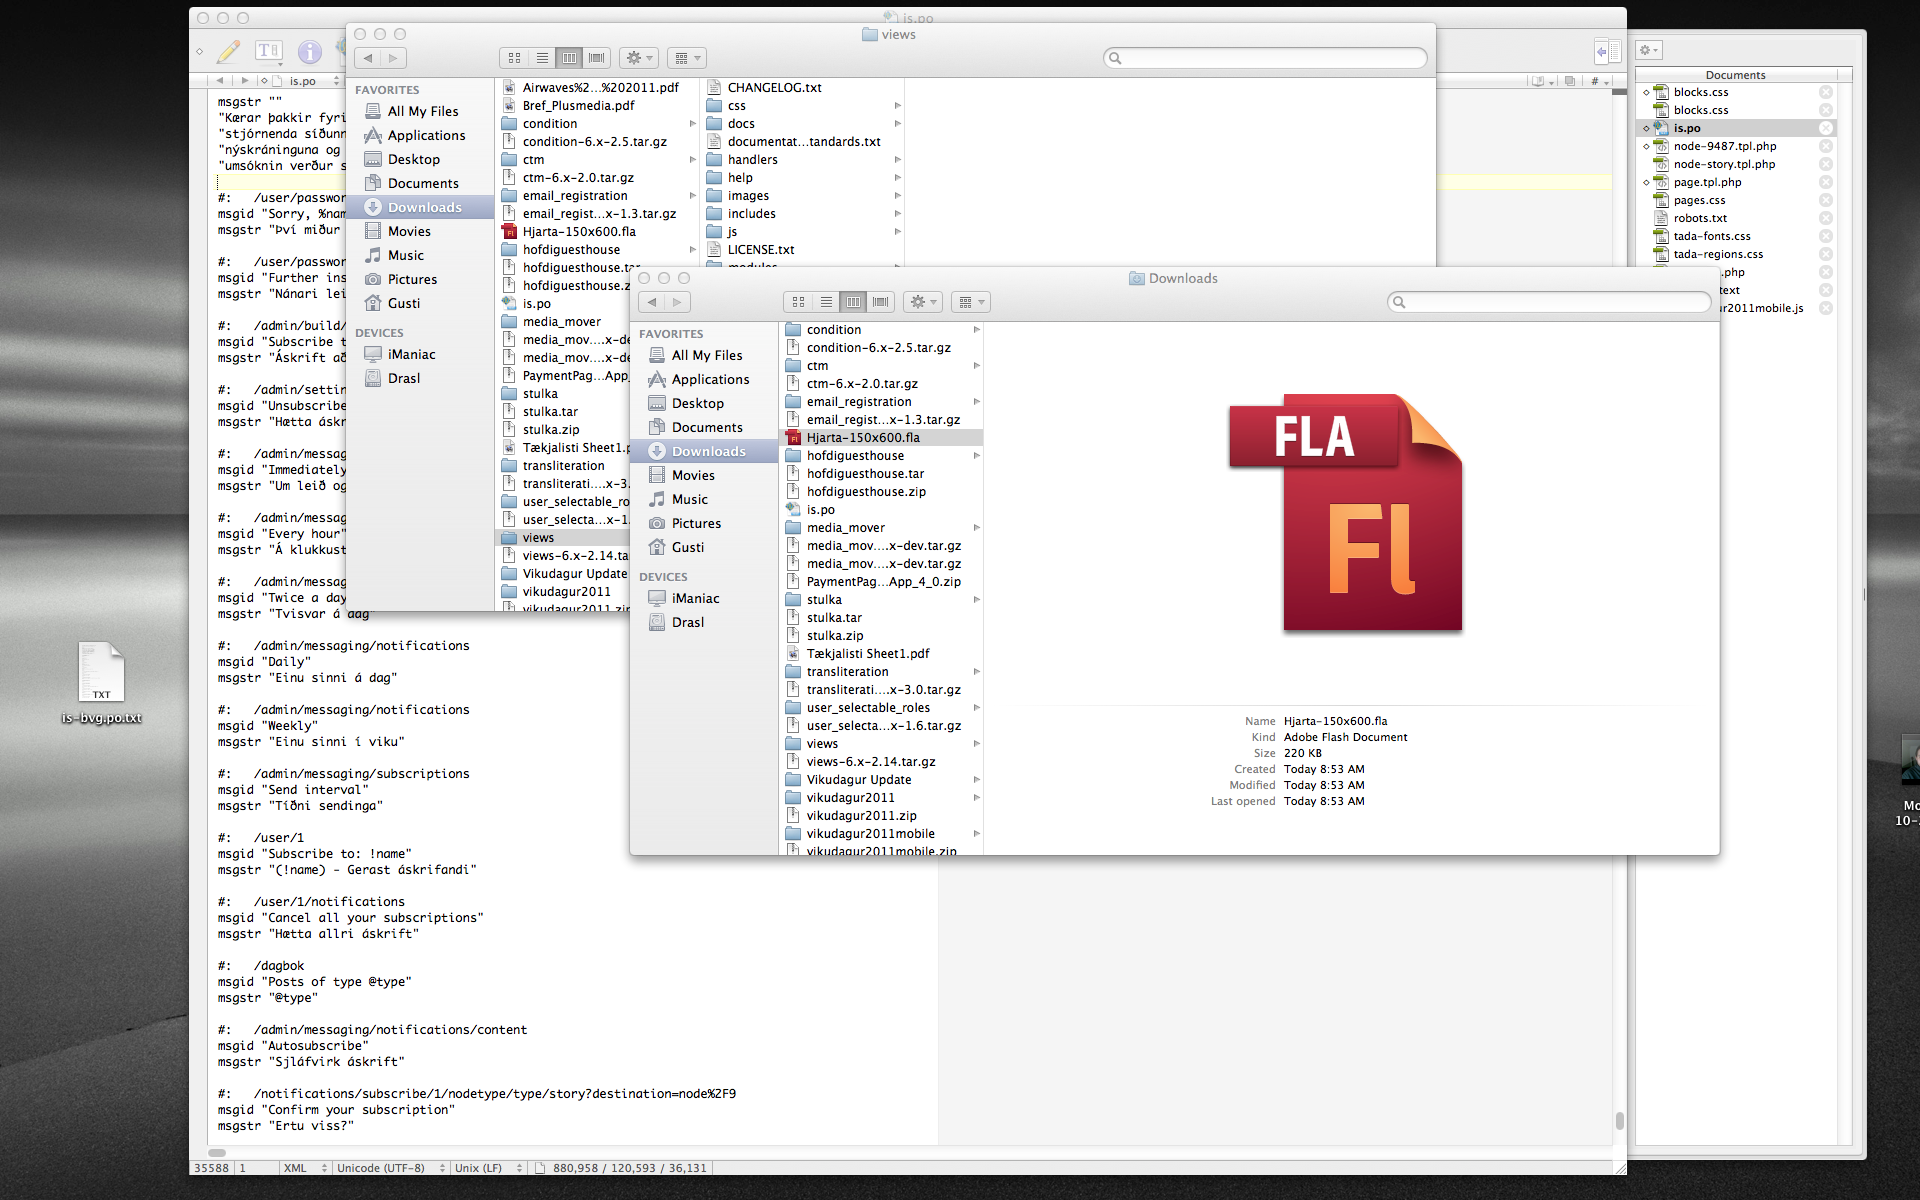This screenshot has height=1200, width=1920.
Task: Switch views window to column view
Action: click(569, 58)
